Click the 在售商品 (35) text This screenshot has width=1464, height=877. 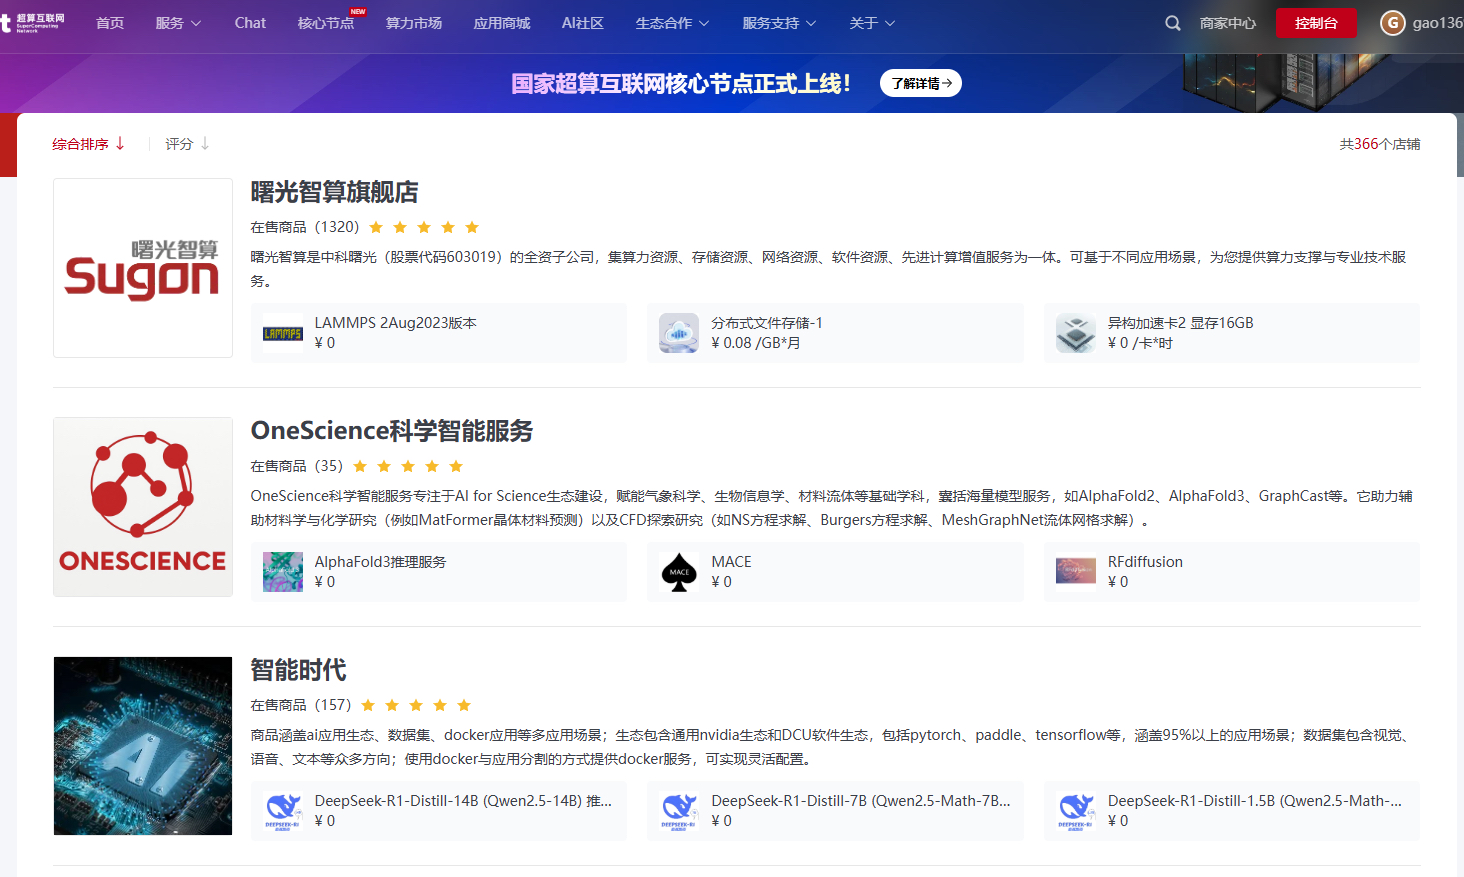click(297, 466)
